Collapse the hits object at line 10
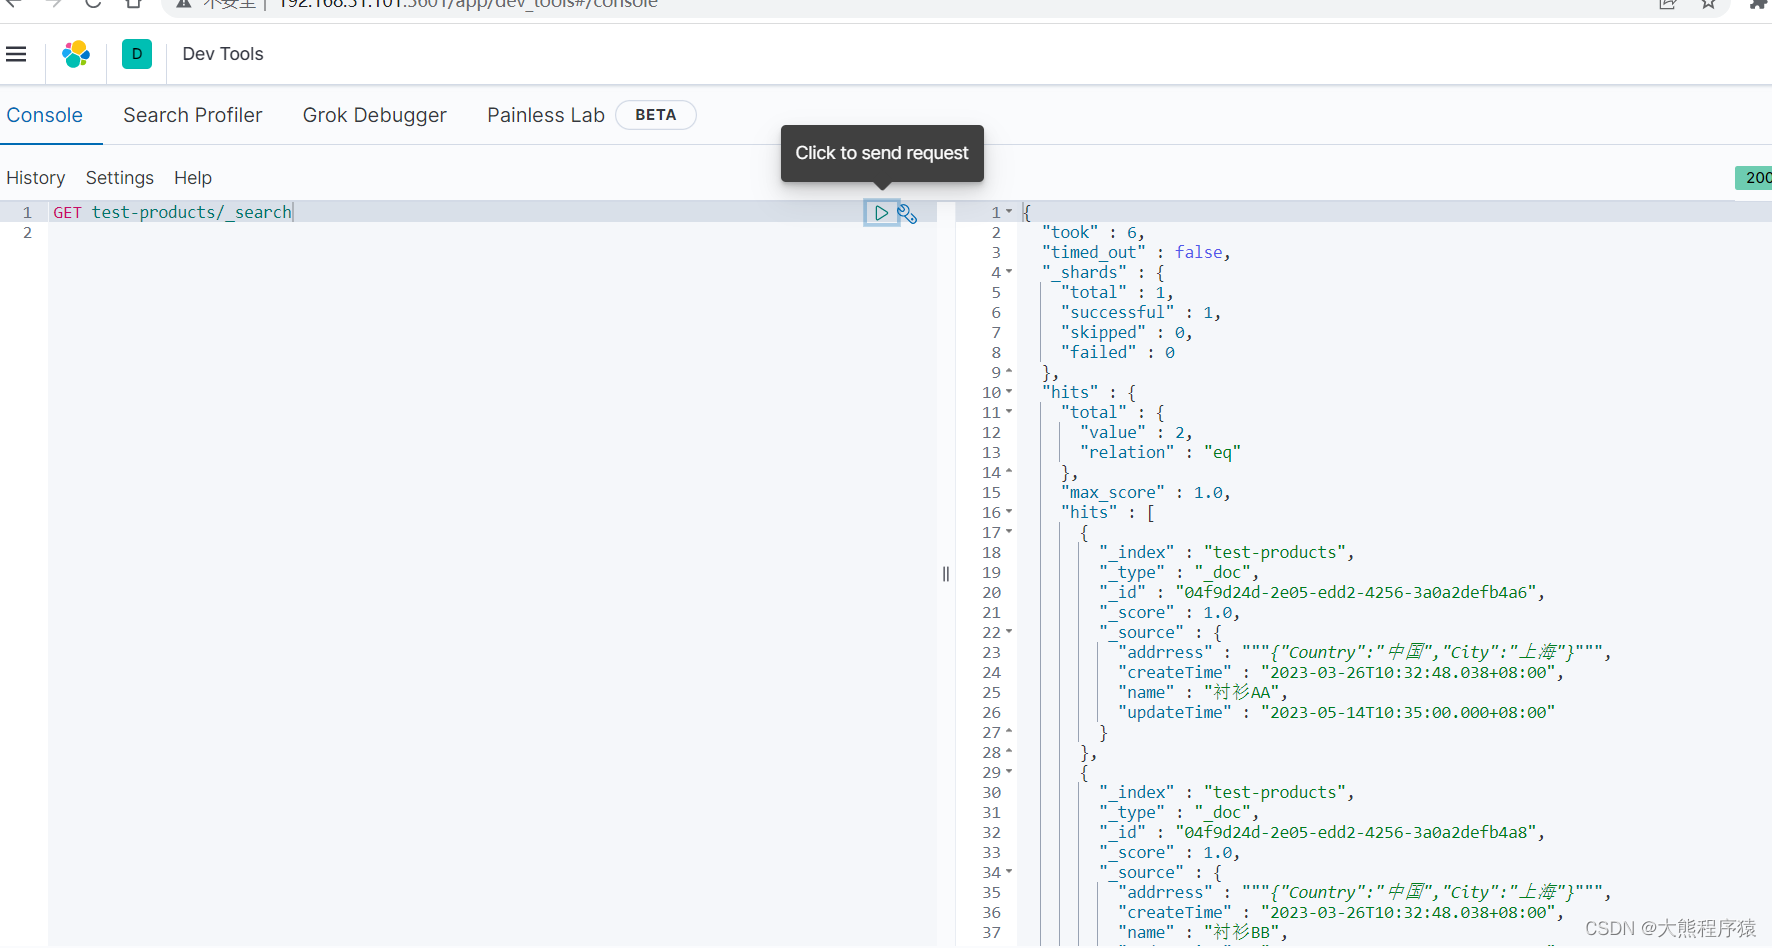The height and width of the screenshot is (948, 1772). [x=1009, y=392]
